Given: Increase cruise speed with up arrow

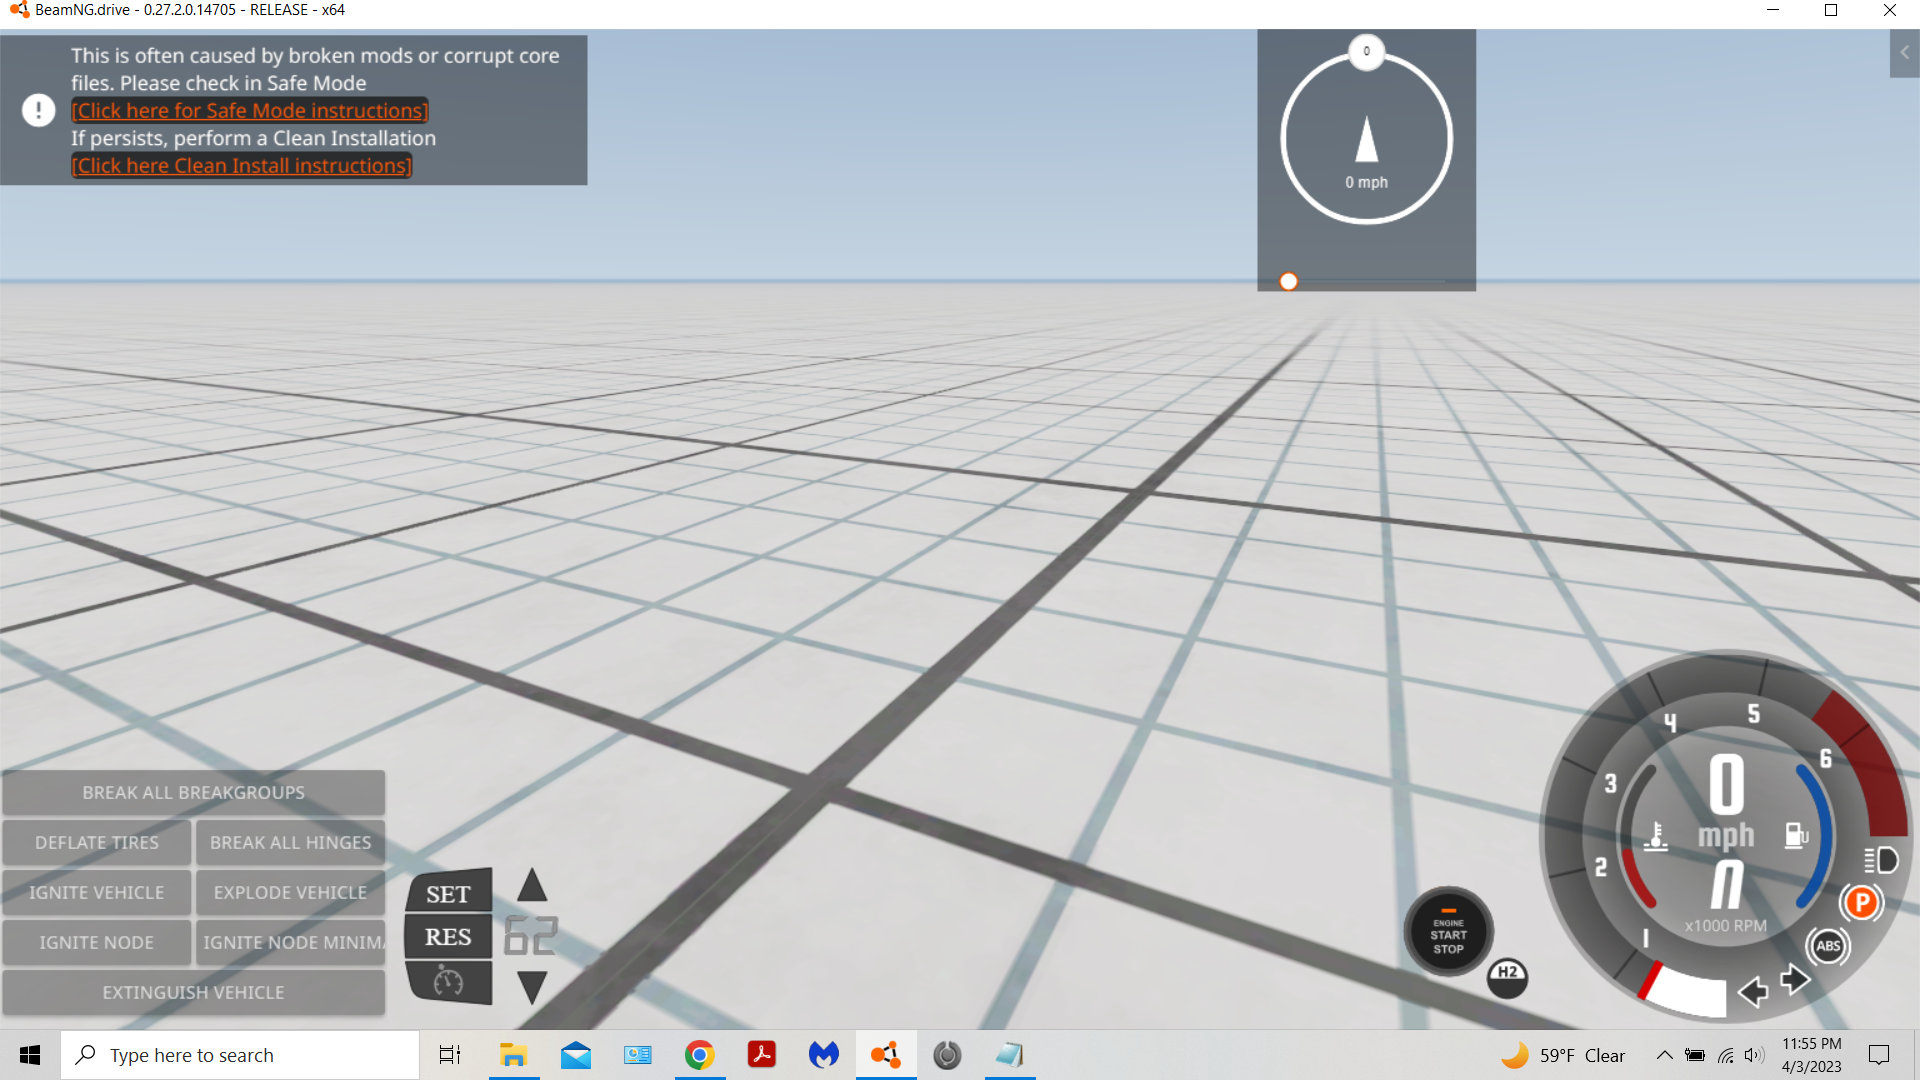Looking at the screenshot, I should (x=532, y=885).
